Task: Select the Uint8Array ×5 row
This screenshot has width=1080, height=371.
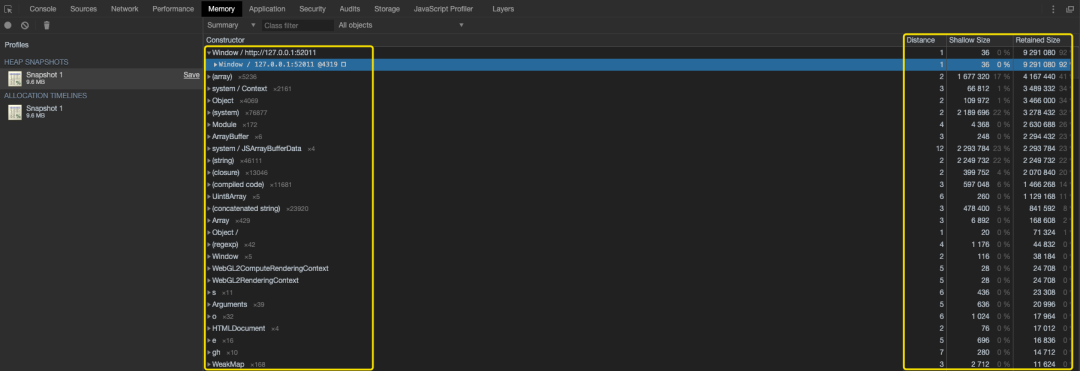Action: pos(639,197)
